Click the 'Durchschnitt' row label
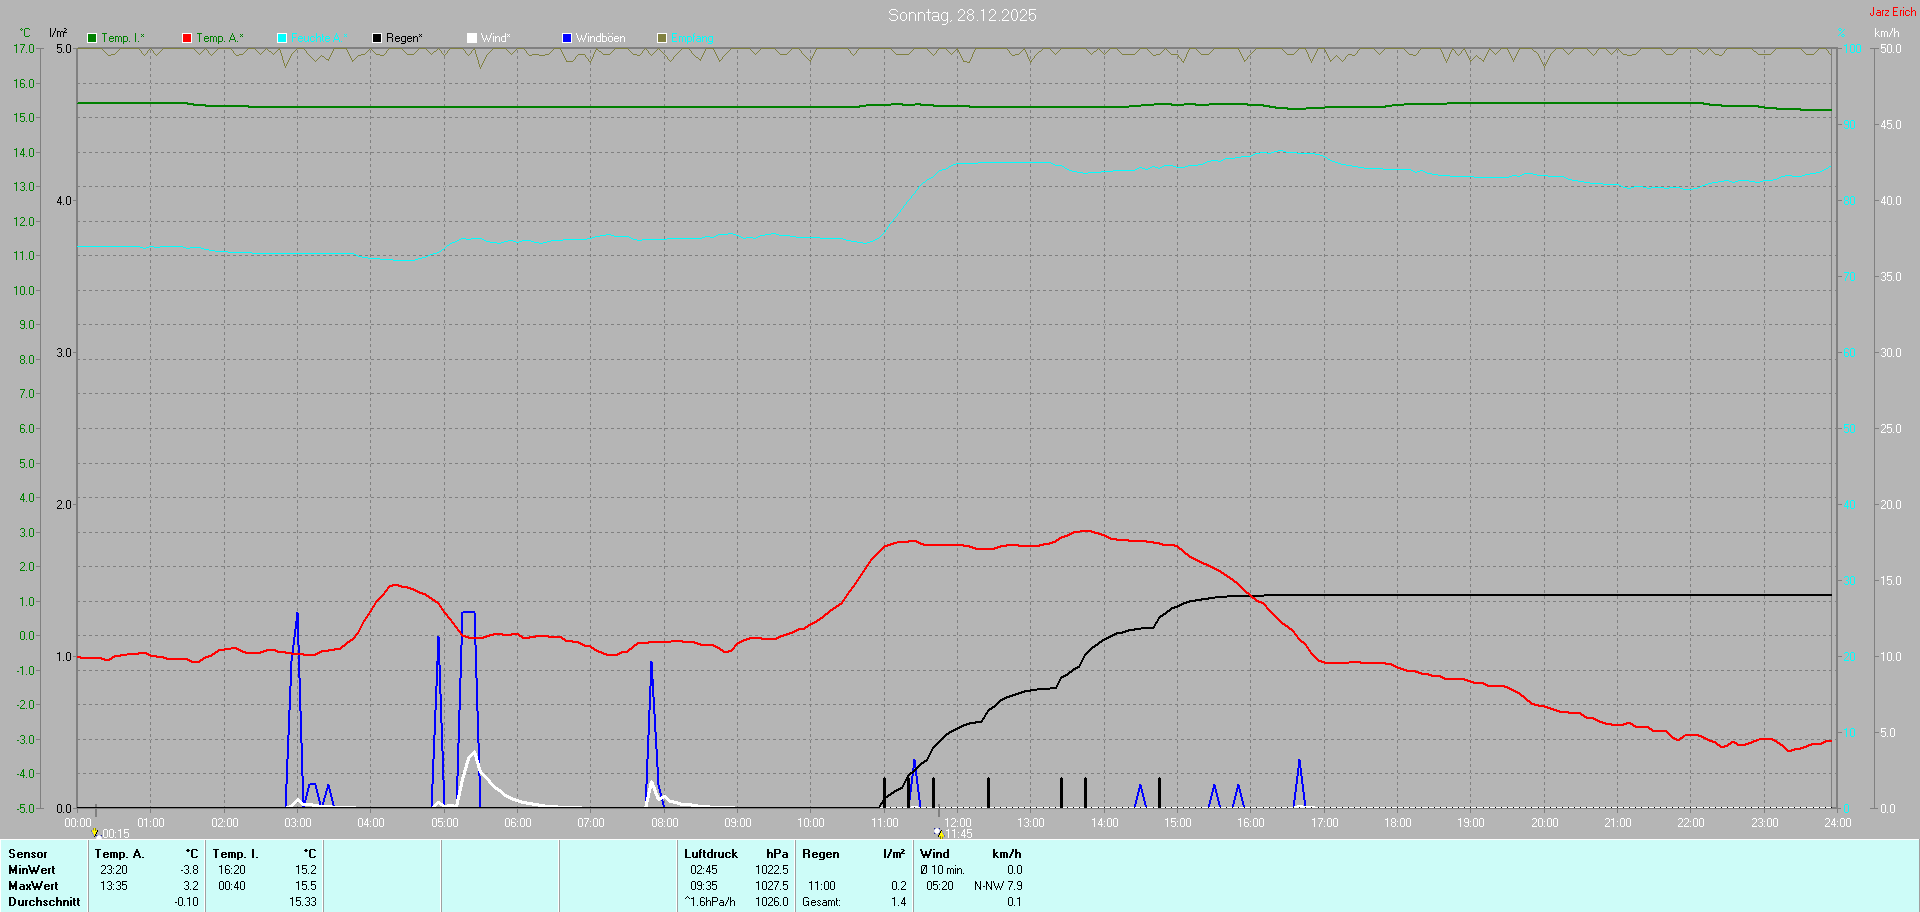The image size is (1920, 912). point(44,902)
